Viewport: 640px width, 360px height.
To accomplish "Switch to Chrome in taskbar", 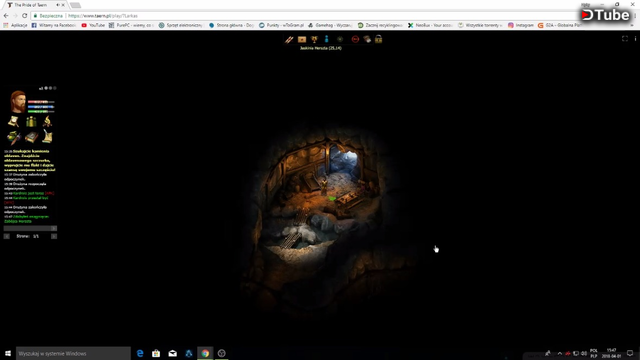I will 205,353.
